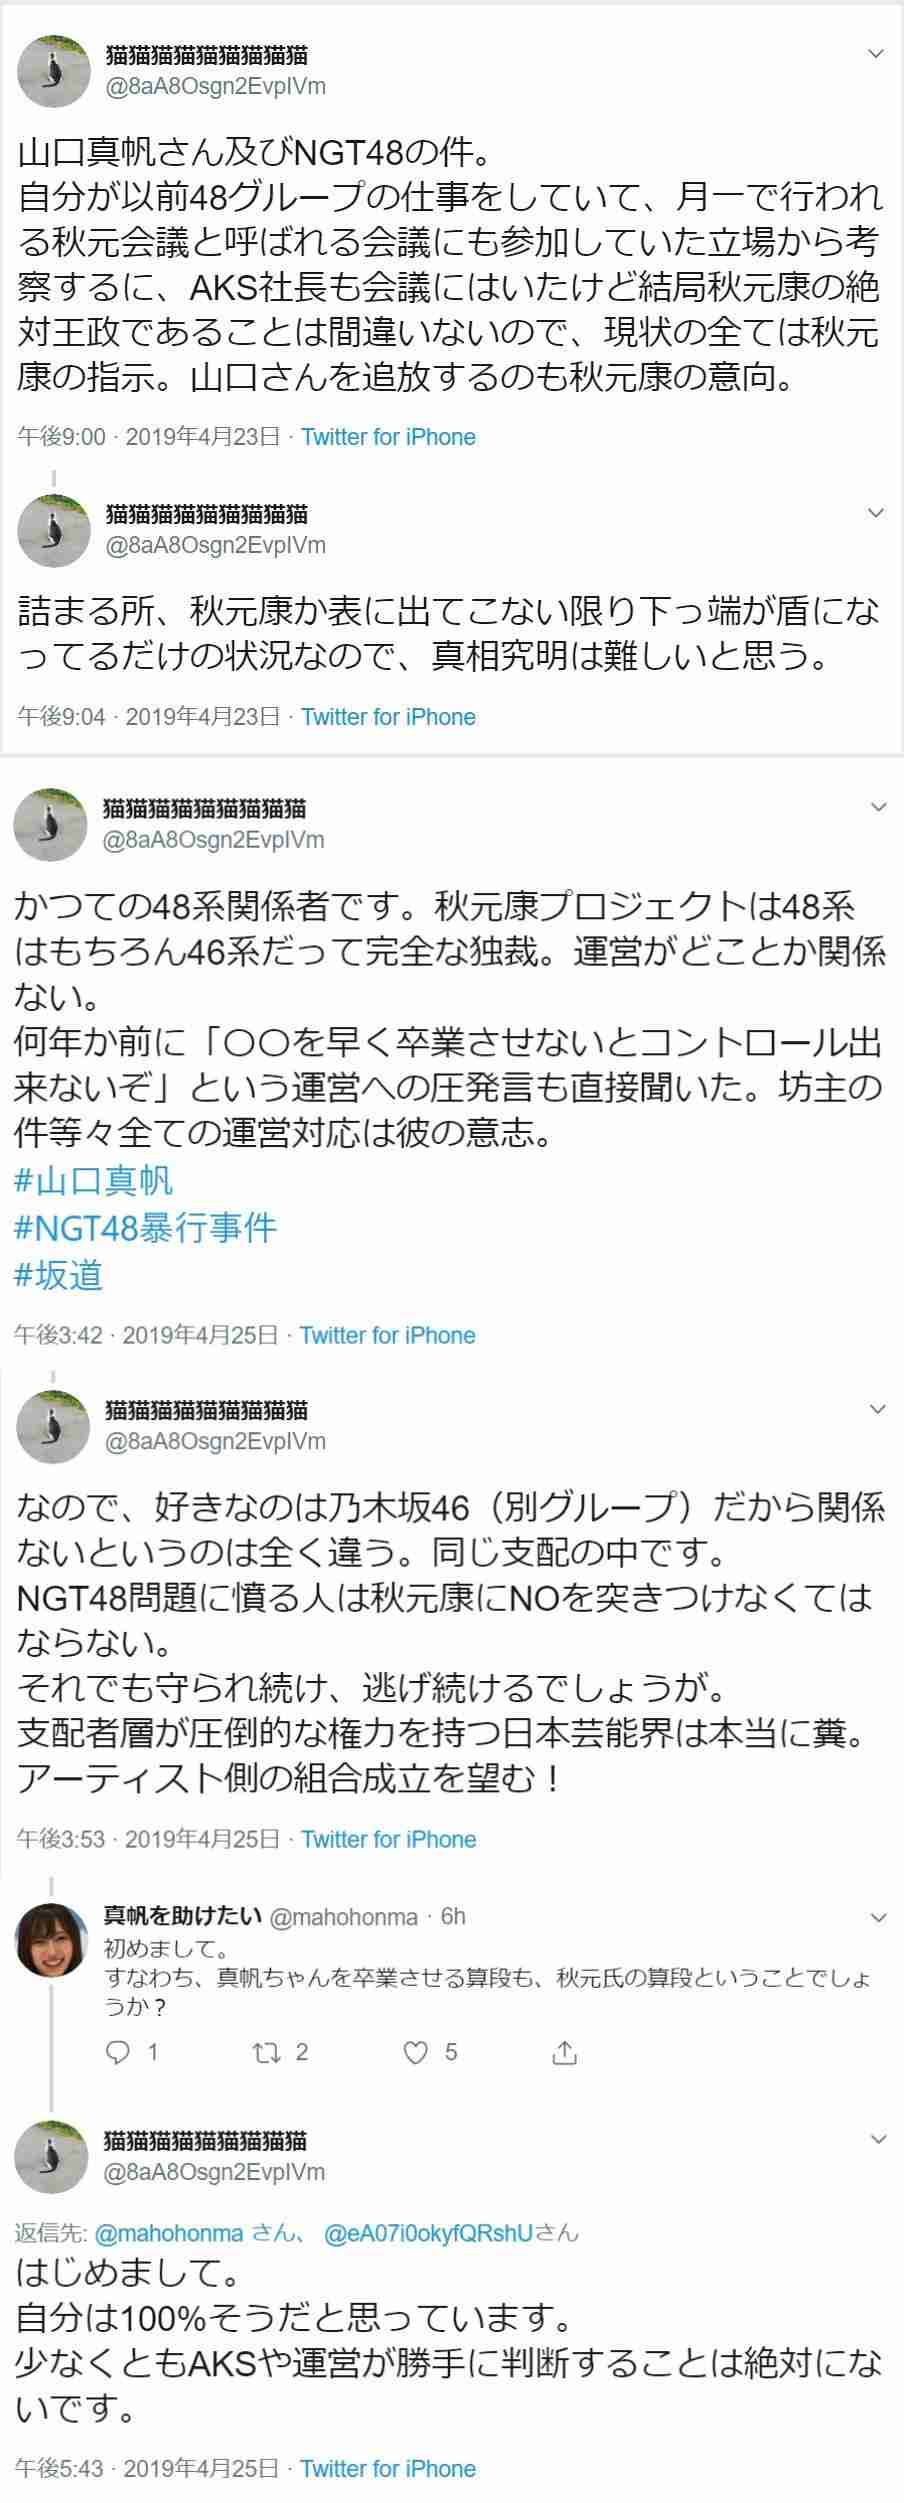Expand the chevron menu on the 3:42 tweet
904x2503 pixels.
click(x=878, y=807)
